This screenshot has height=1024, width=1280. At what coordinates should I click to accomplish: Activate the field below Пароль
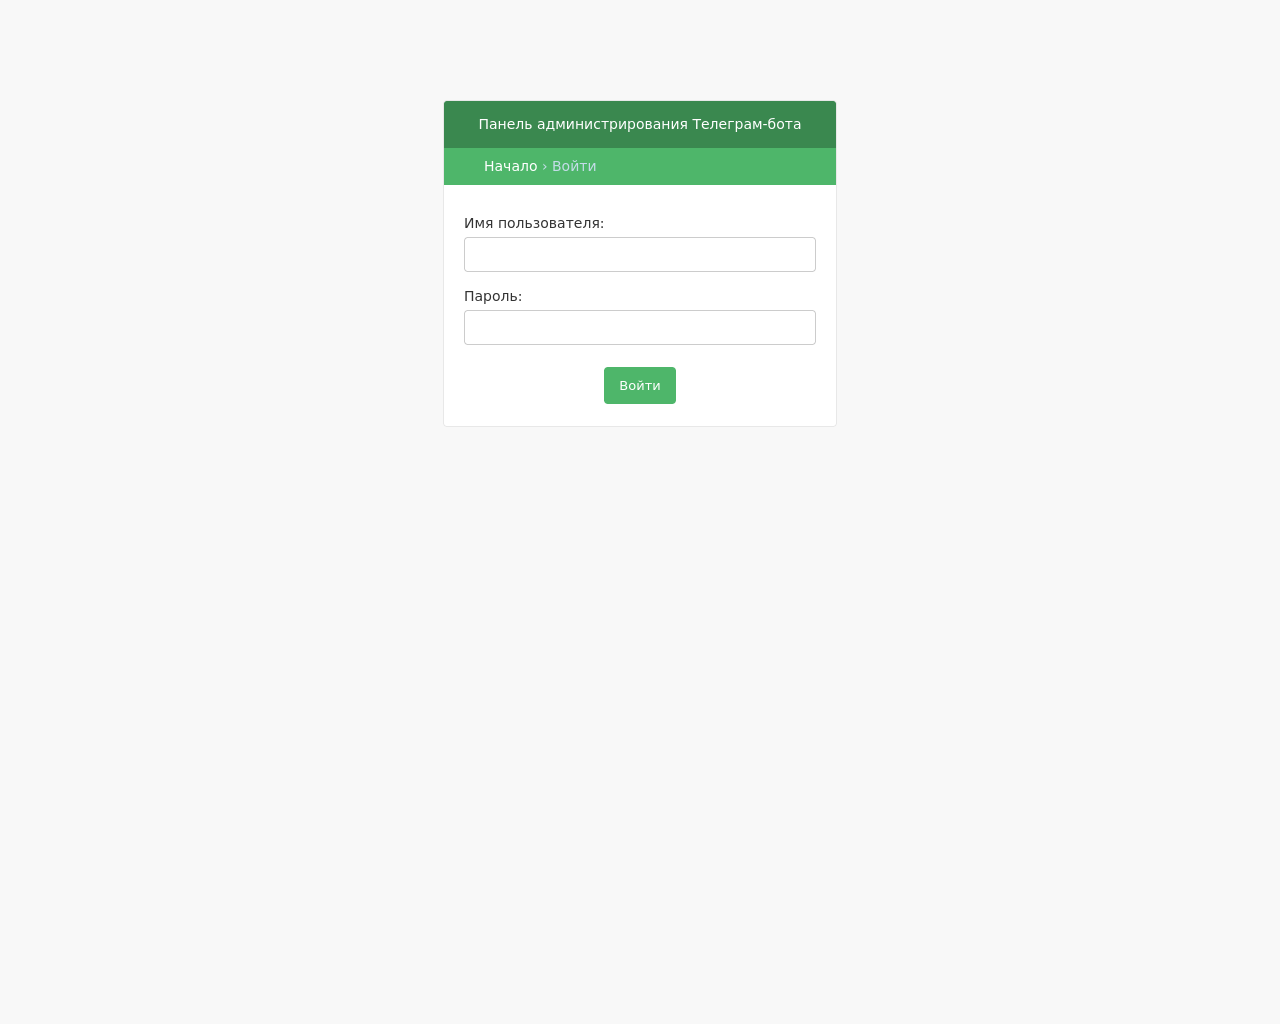click(x=640, y=327)
